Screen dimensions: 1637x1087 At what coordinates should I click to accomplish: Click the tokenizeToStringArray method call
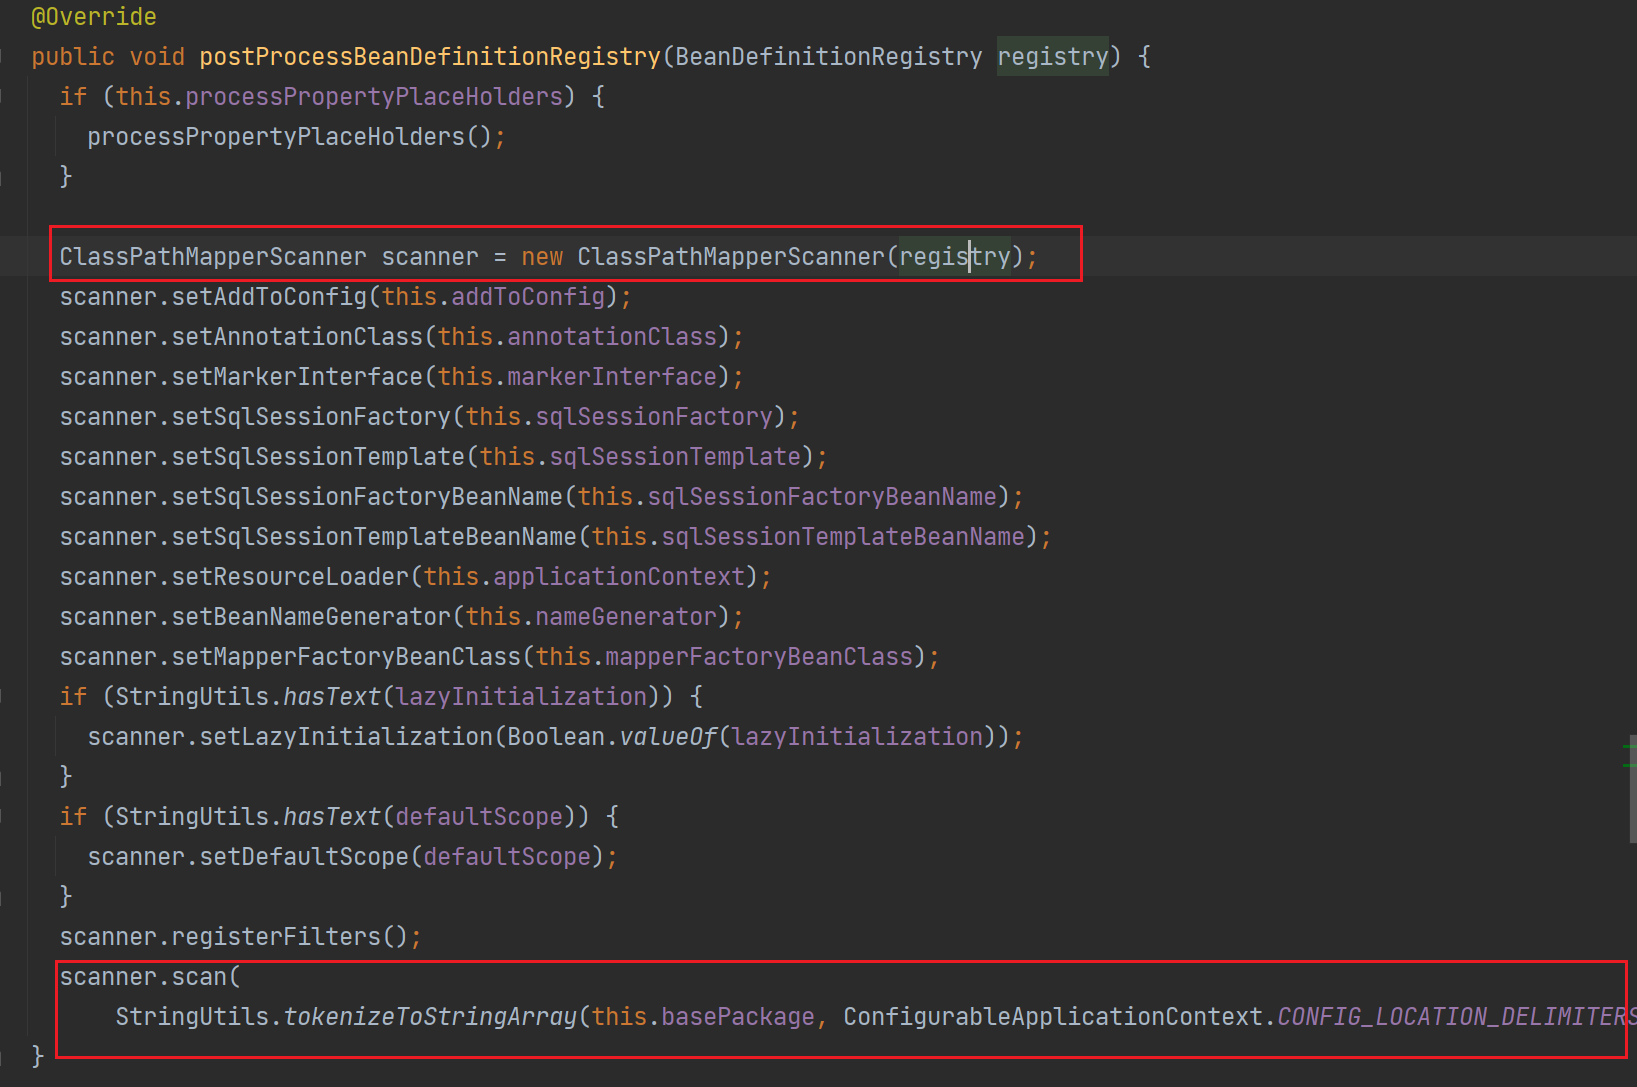430,1017
